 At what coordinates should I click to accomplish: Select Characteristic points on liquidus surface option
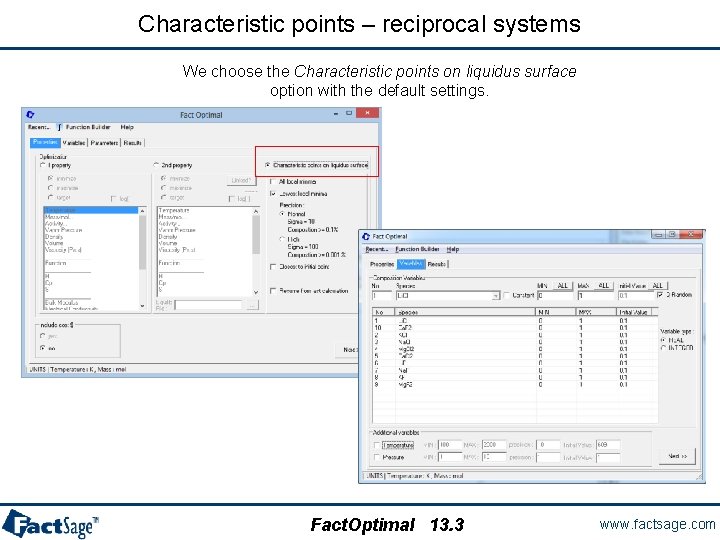point(268,165)
